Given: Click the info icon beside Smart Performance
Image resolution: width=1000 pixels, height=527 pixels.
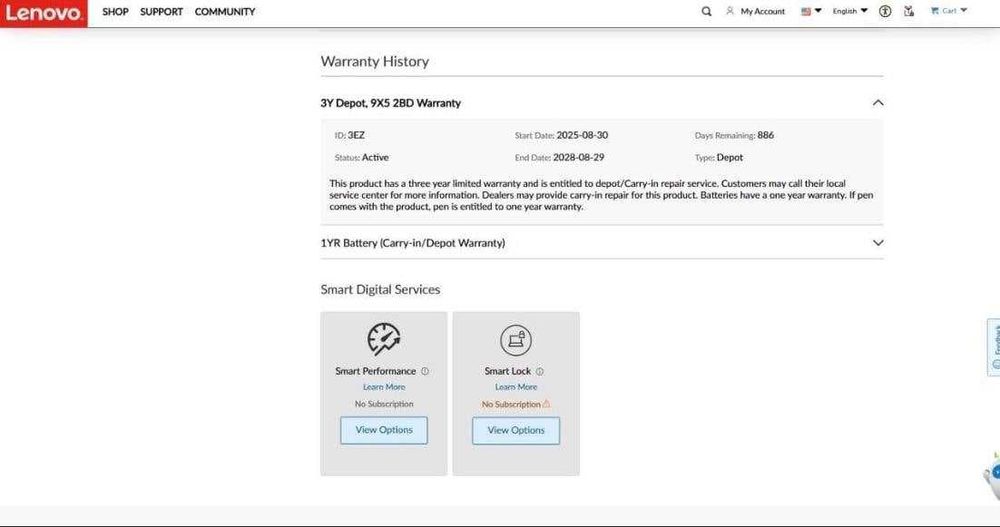Looking at the screenshot, I should tap(425, 371).
